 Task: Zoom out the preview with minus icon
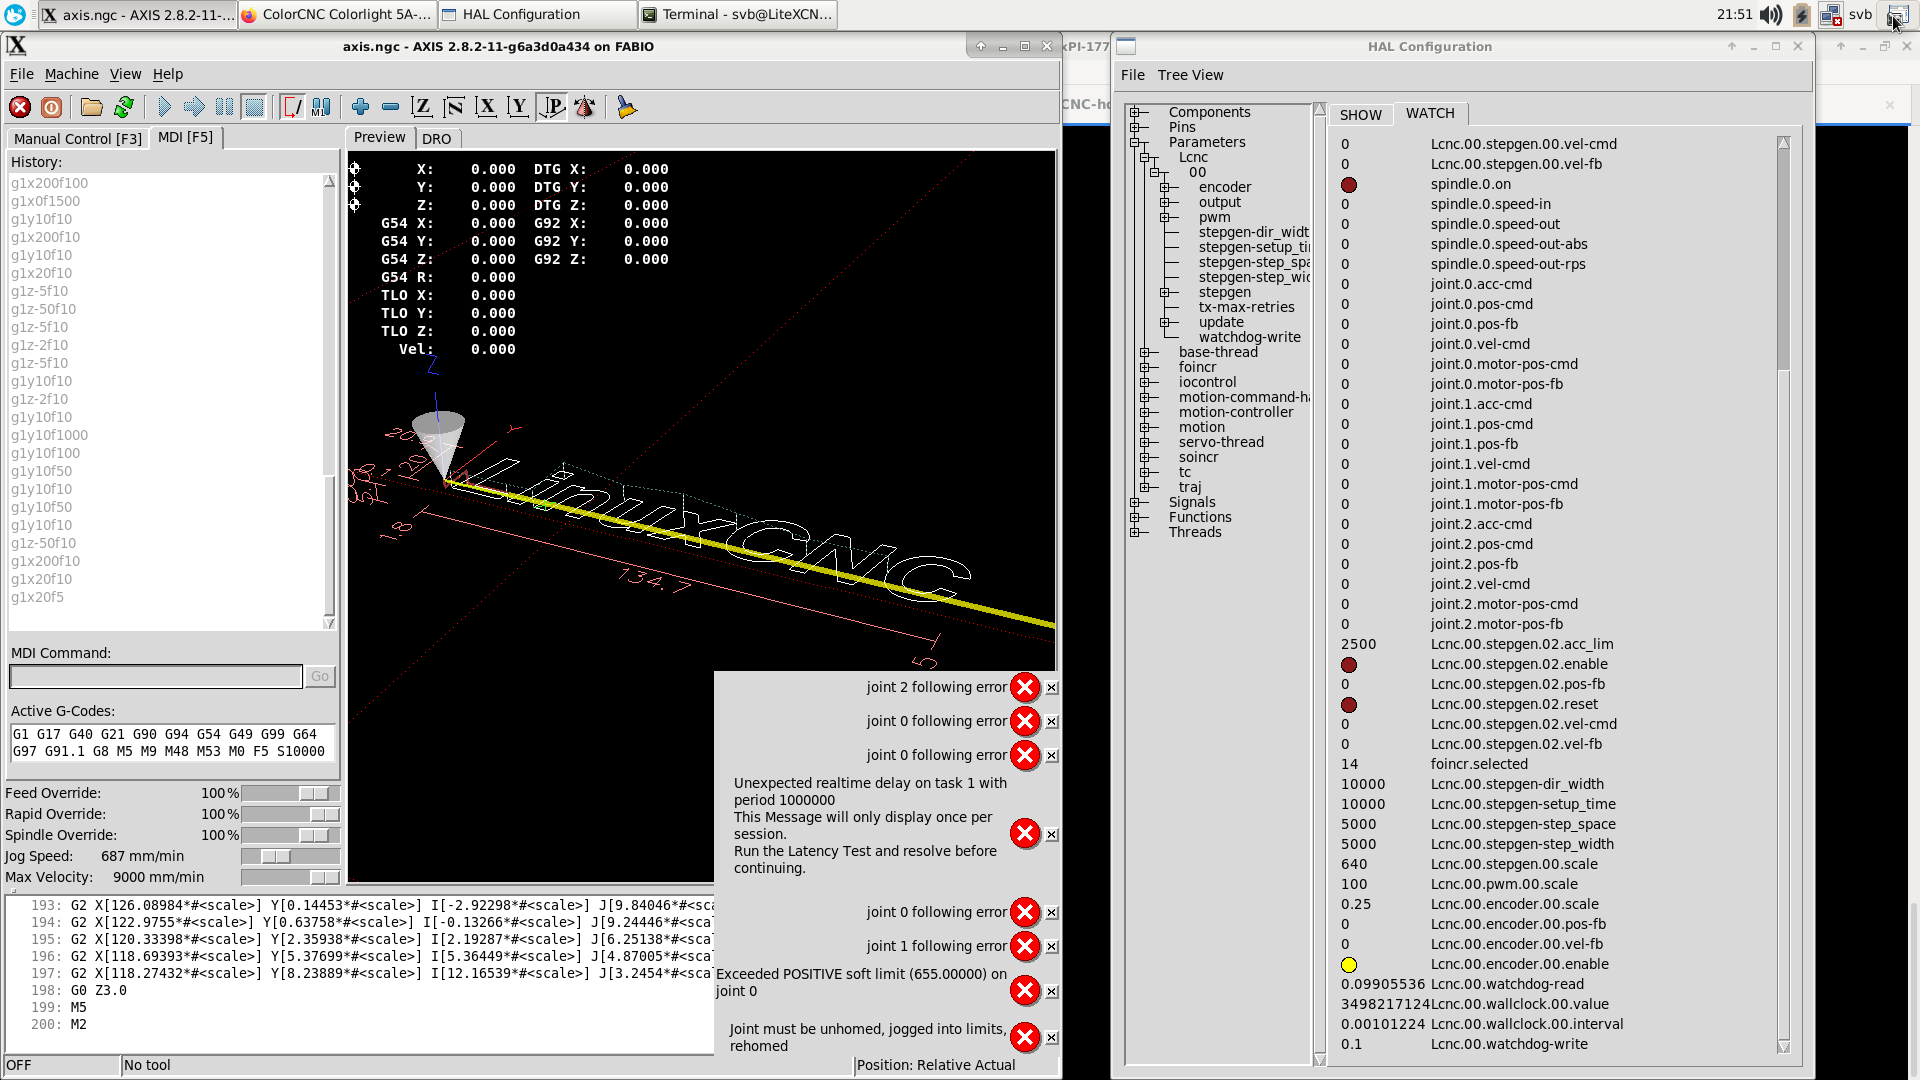[391, 107]
